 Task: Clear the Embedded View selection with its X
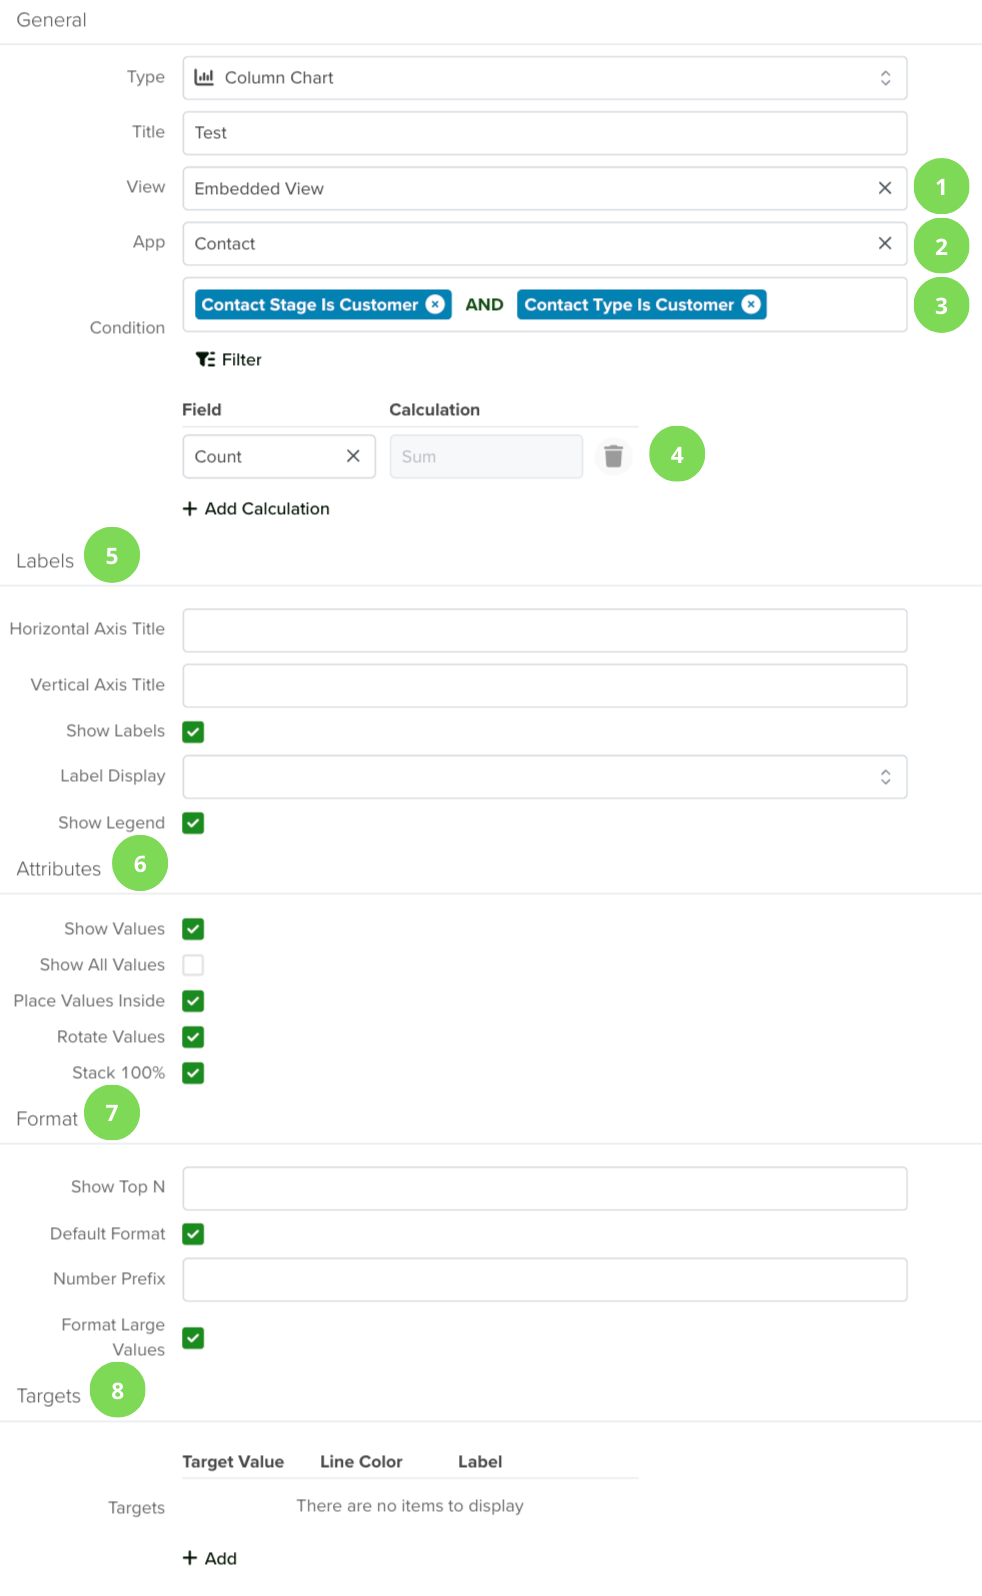(884, 188)
